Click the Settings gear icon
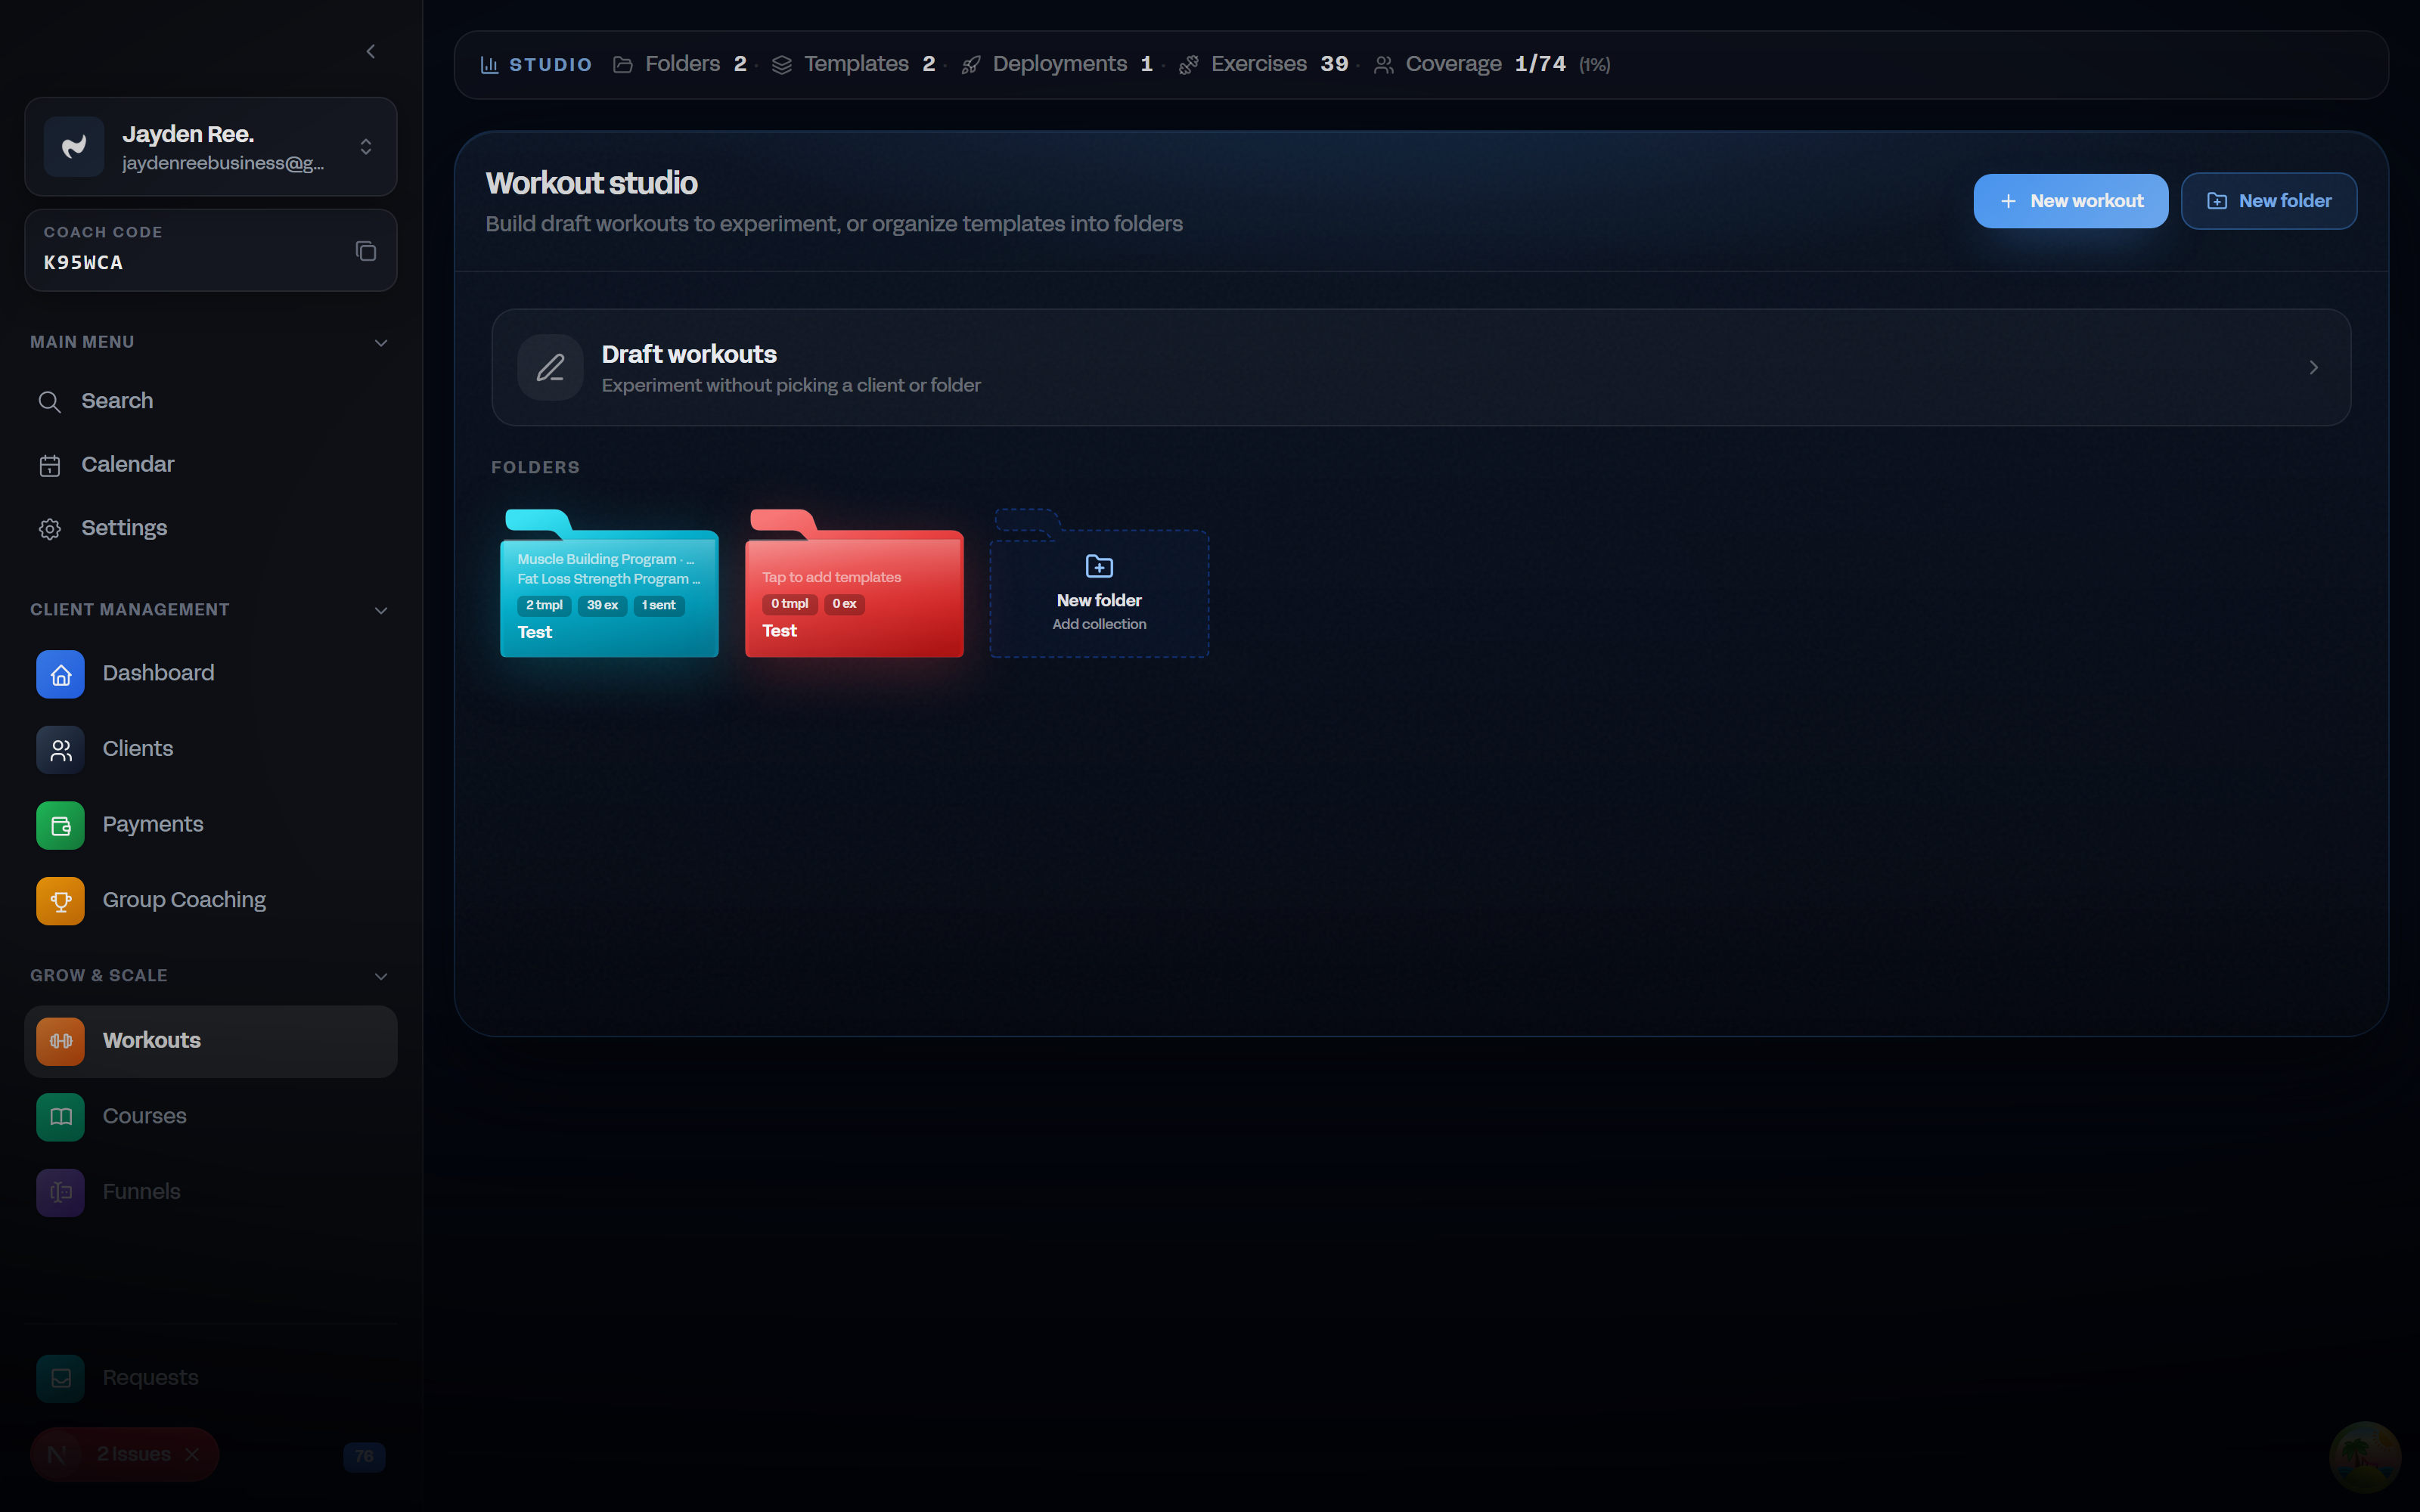The height and width of the screenshot is (1512, 2420). (49, 529)
